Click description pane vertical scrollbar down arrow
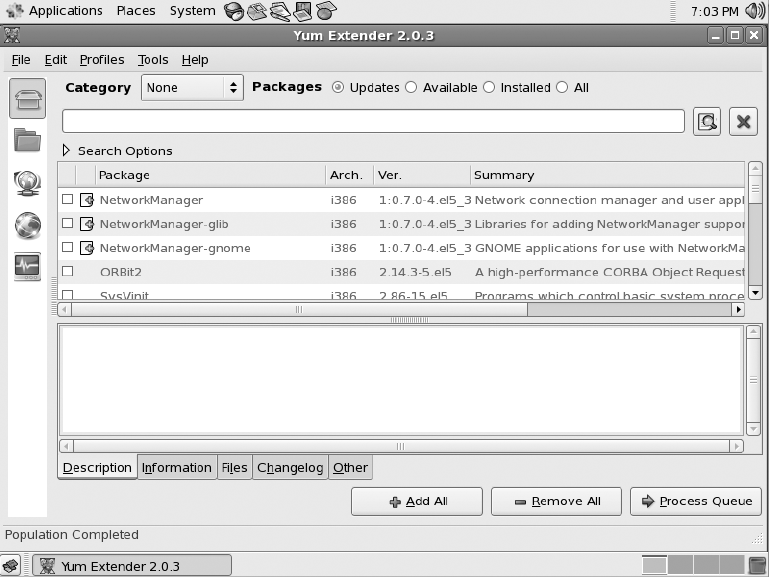 753,429
